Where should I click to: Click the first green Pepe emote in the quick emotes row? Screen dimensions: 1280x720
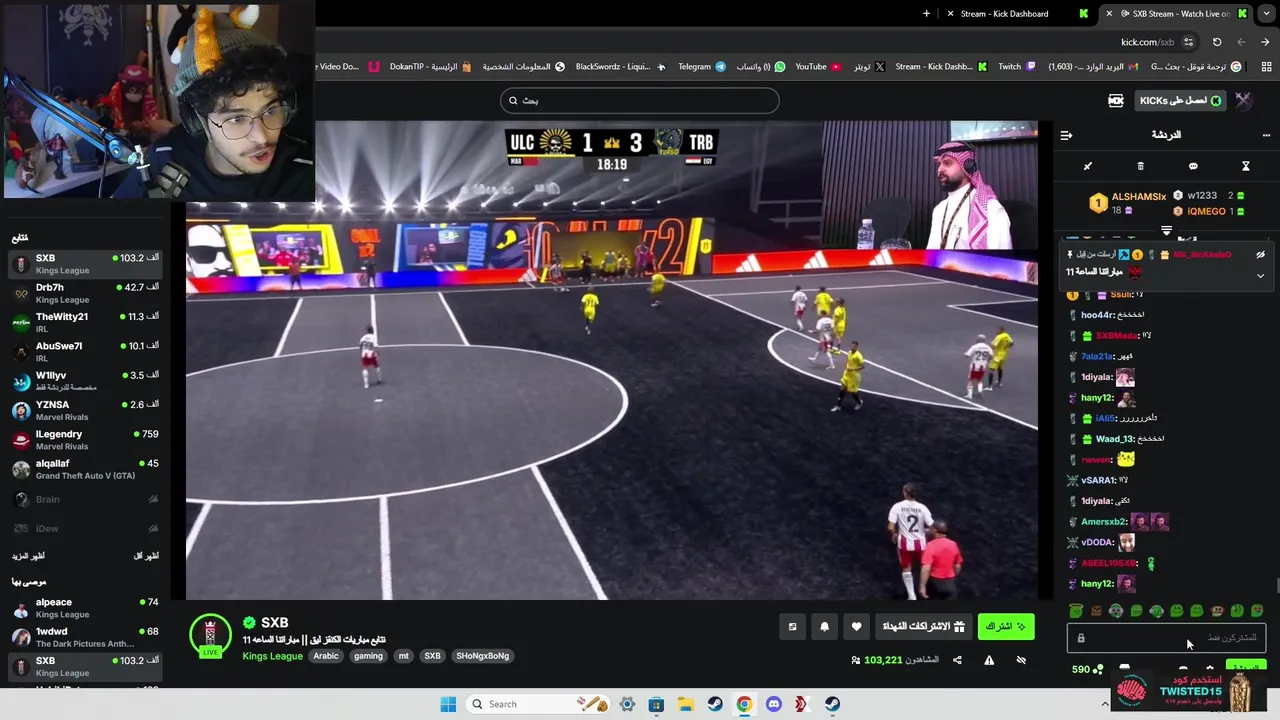[x=1076, y=611]
